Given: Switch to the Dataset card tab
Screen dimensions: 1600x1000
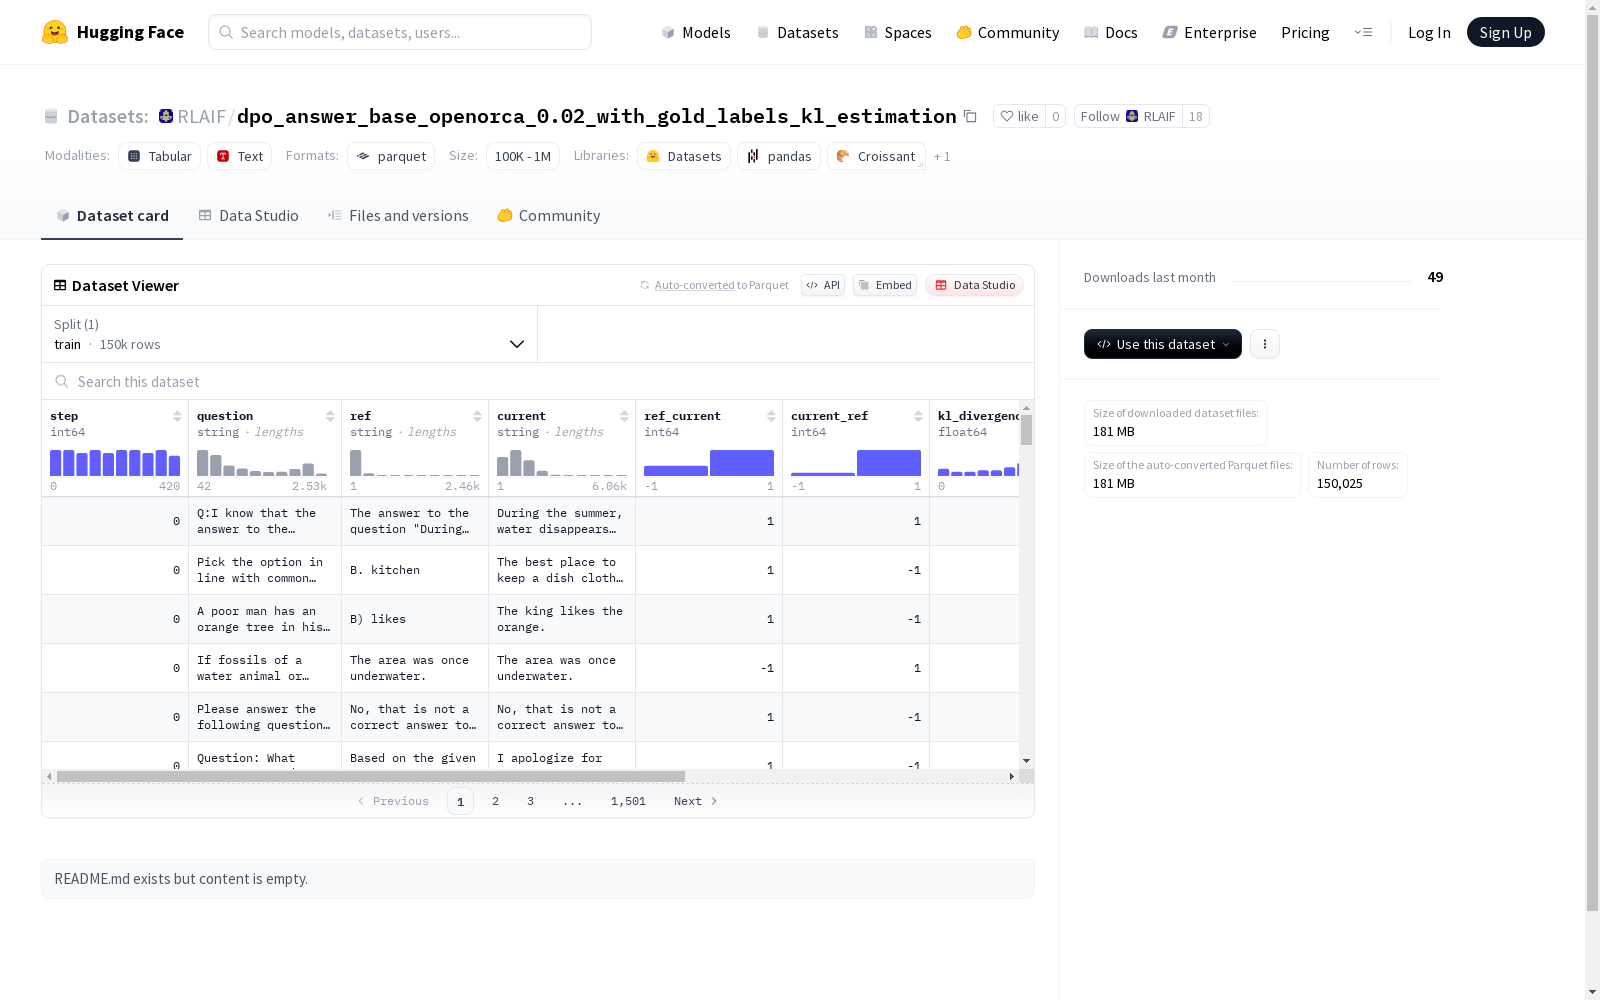Looking at the screenshot, I should click(x=112, y=216).
